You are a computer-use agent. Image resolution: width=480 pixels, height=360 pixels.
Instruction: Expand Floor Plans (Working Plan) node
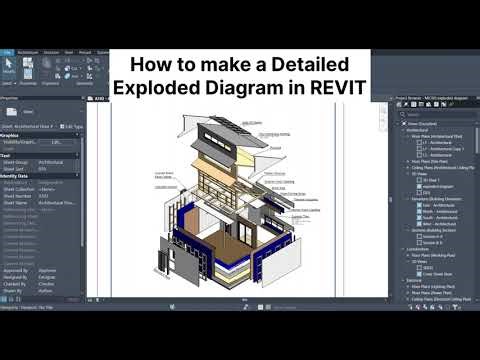tap(408, 255)
